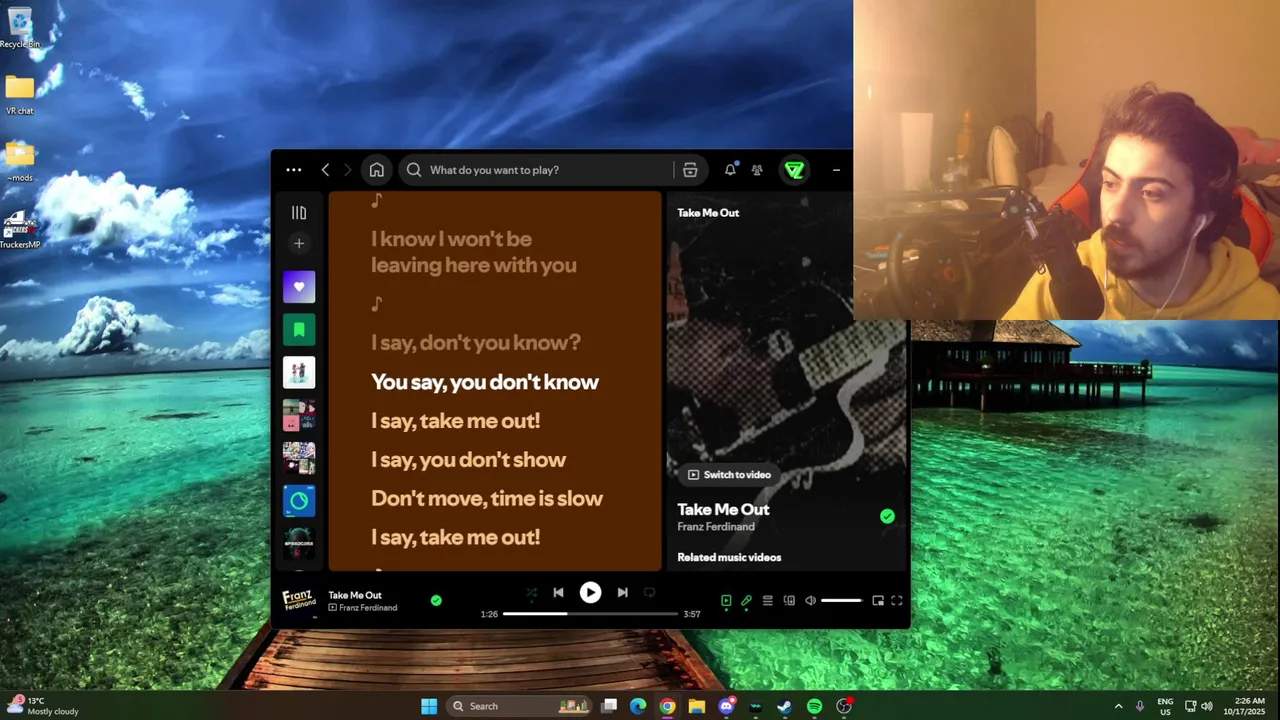Expand Your Library sidebar
Viewport: 1280px width, 720px height.
pos(298,212)
